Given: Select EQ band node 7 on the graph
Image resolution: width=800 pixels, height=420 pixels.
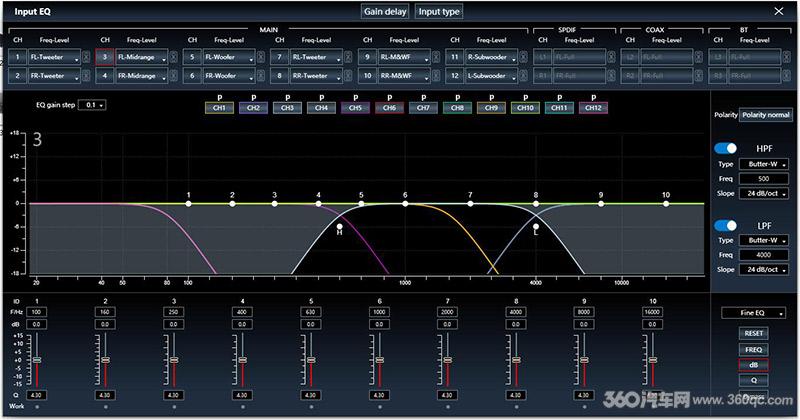Looking at the screenshot, I should pos(470,204).
